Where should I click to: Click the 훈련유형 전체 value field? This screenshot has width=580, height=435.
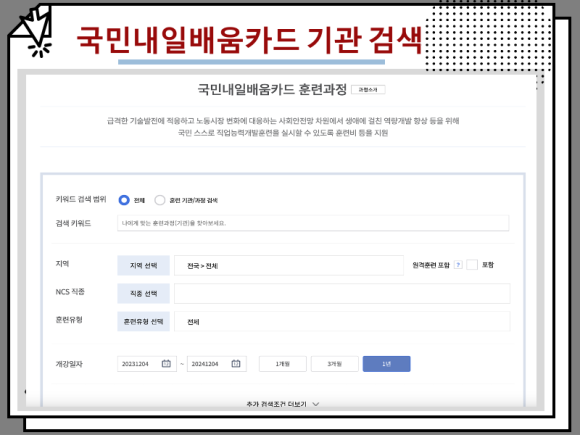pos(342,321)
